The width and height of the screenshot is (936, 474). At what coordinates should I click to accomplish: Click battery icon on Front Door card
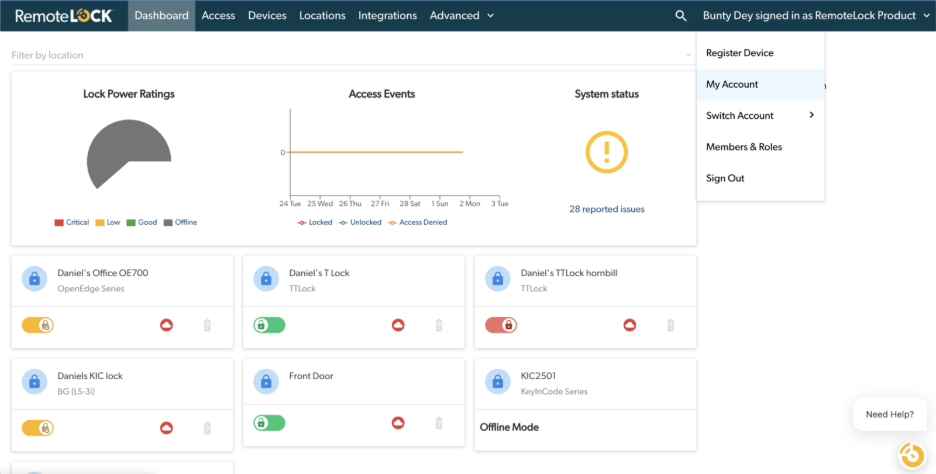439,423
